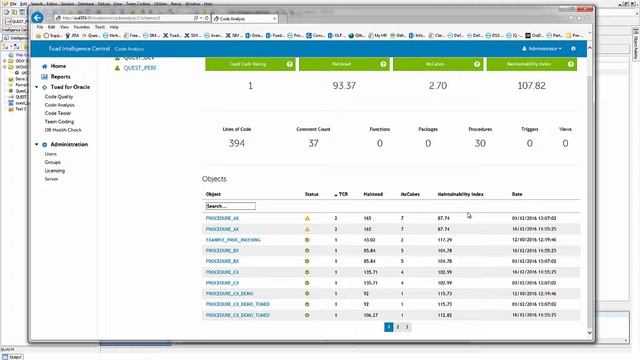Open Users under Administration
640x360 pixels.
coord(51,154)
